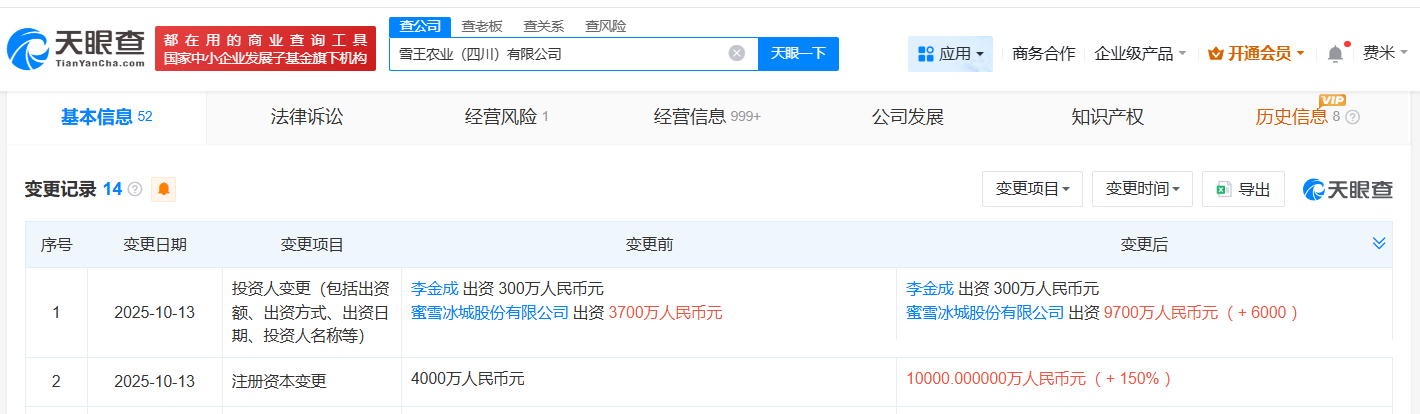Click the 导出 export button
Image resolution: width=1420 pixels, height=414 pixels.
1243,189
